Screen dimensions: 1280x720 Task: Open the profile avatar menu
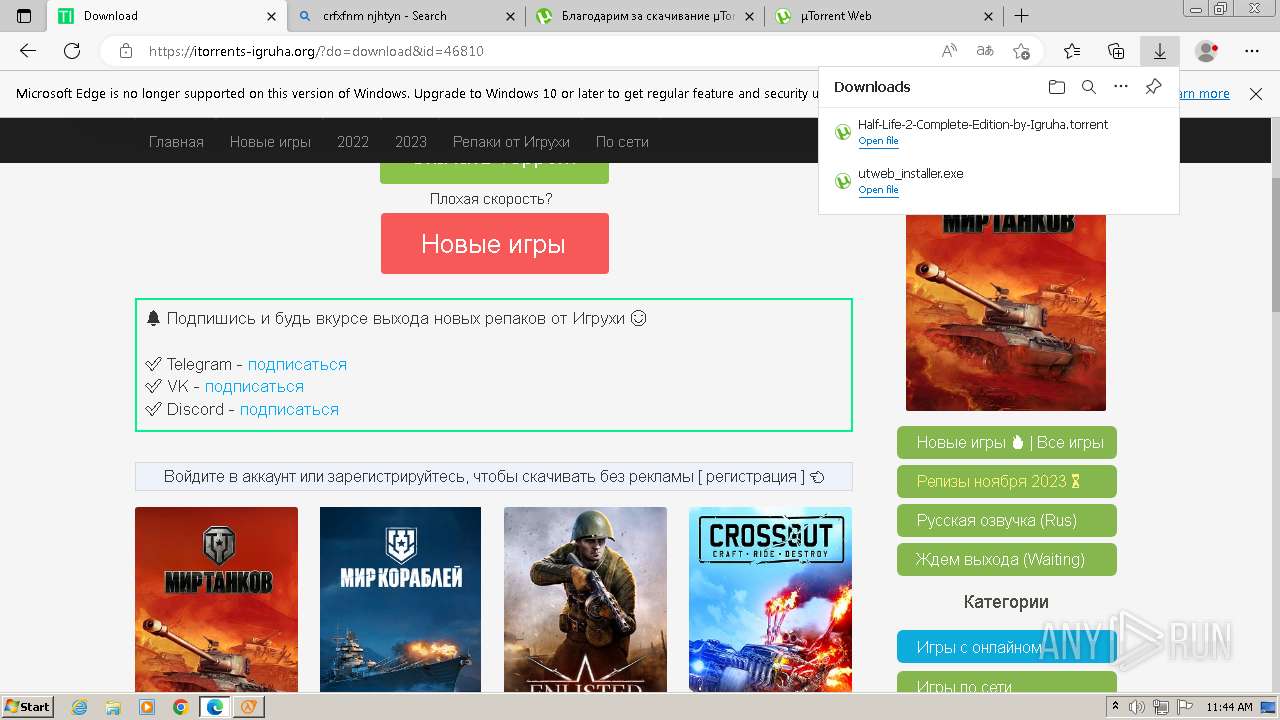pyautogui.click(x=1207, y=51)
